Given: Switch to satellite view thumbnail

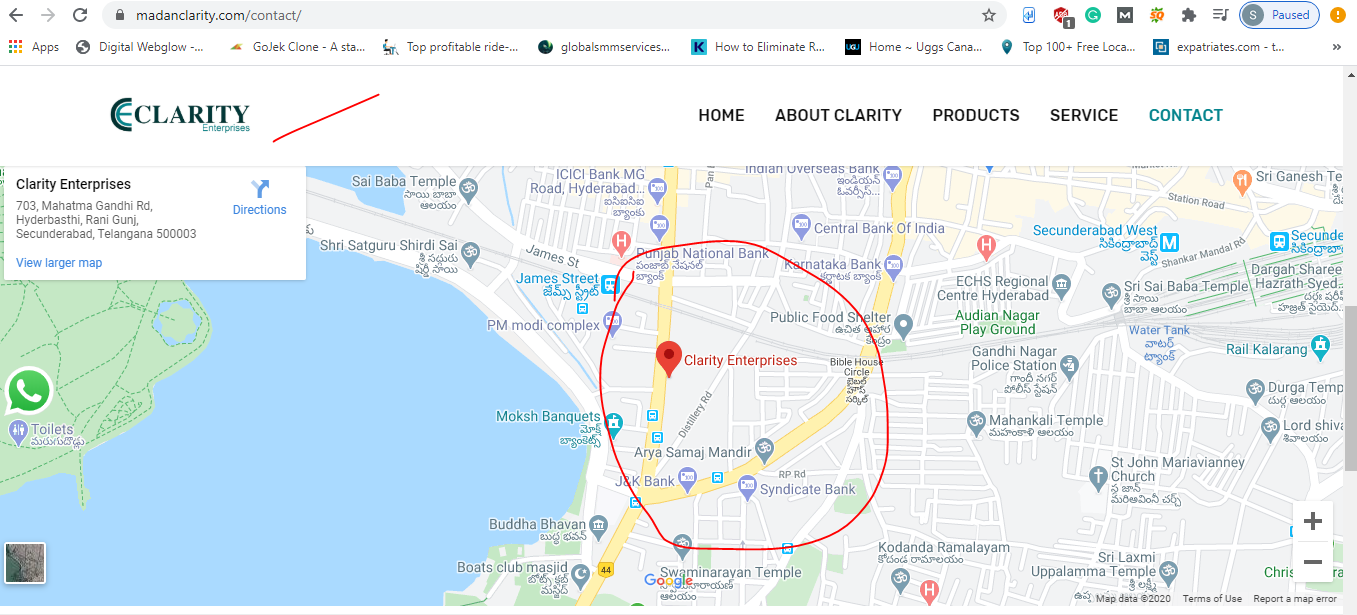Looking at the screenshot, I should point(25,562).
